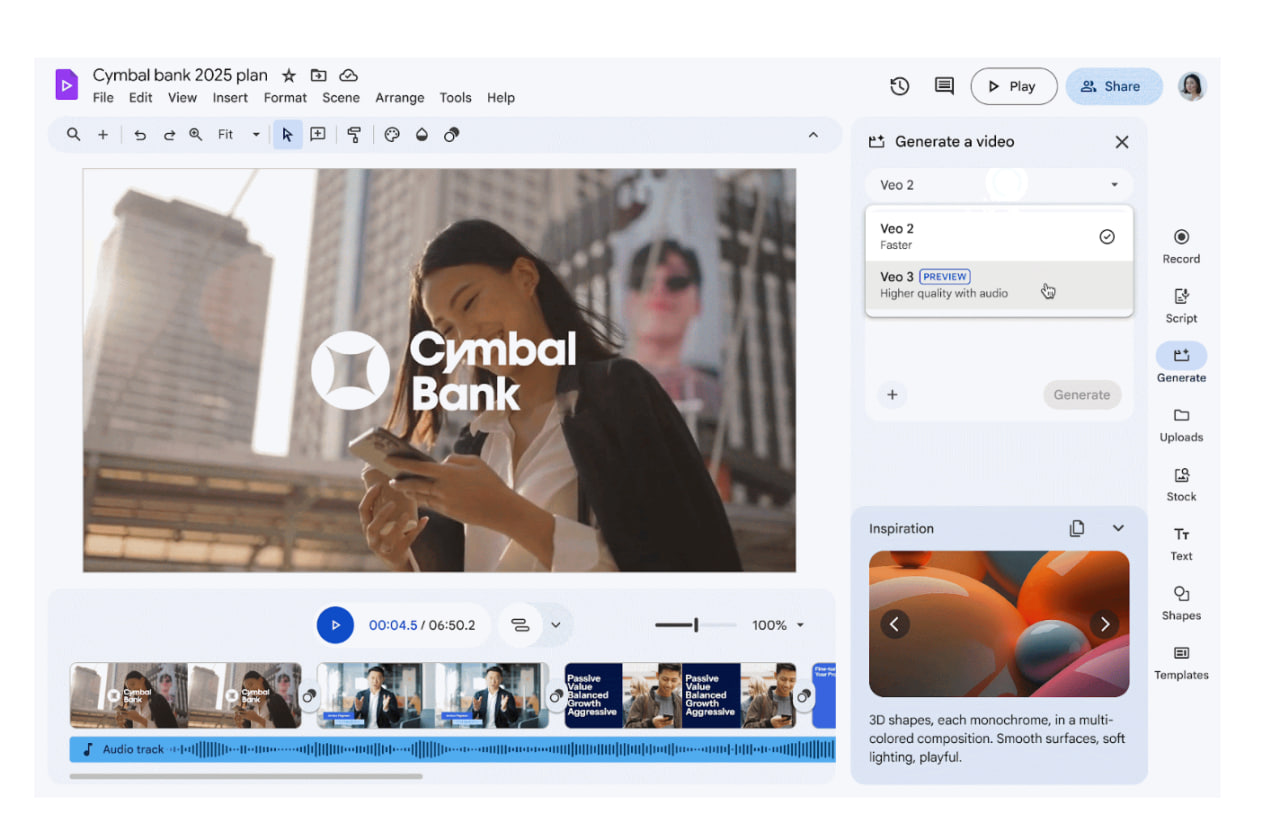Open the Help menu
The height and width of the screenshot is (814, 1280).
[x=501, y=98]
